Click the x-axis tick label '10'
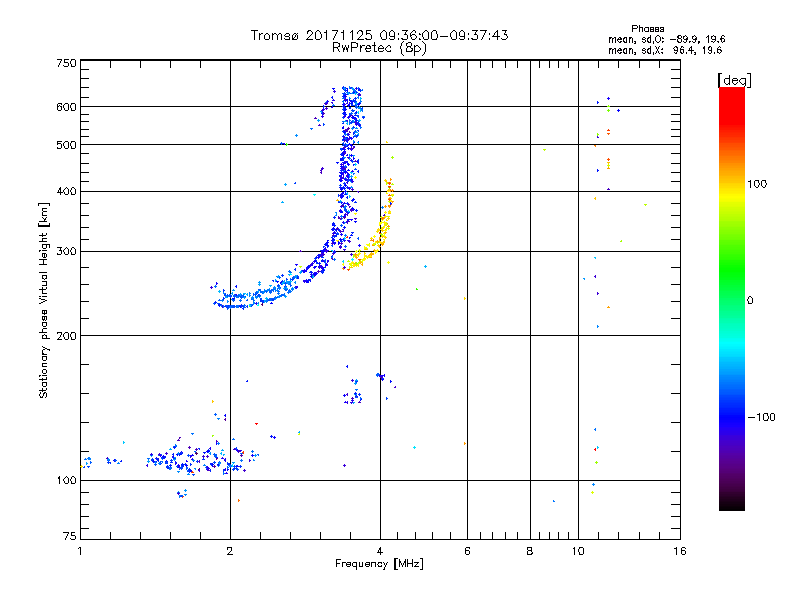This screenshot has width=800, height=600. coord(578,551)
